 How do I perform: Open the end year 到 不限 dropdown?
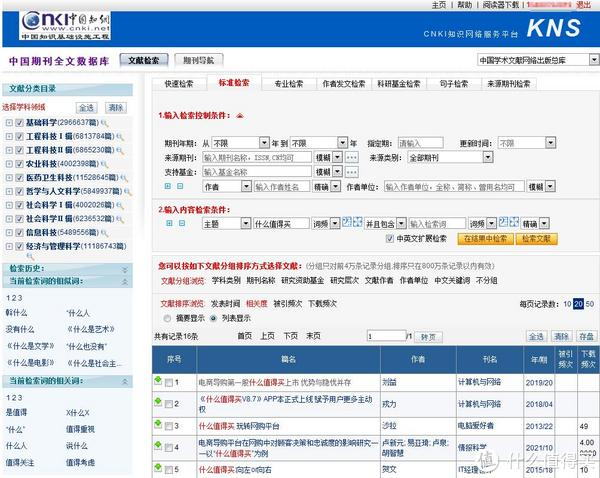(319, 143)
